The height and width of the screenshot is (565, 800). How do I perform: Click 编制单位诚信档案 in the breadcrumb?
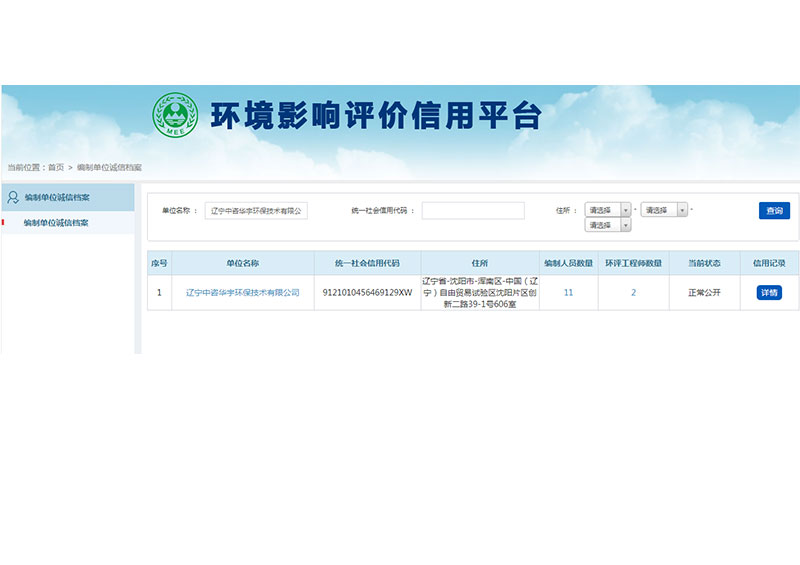click(109, 167)
